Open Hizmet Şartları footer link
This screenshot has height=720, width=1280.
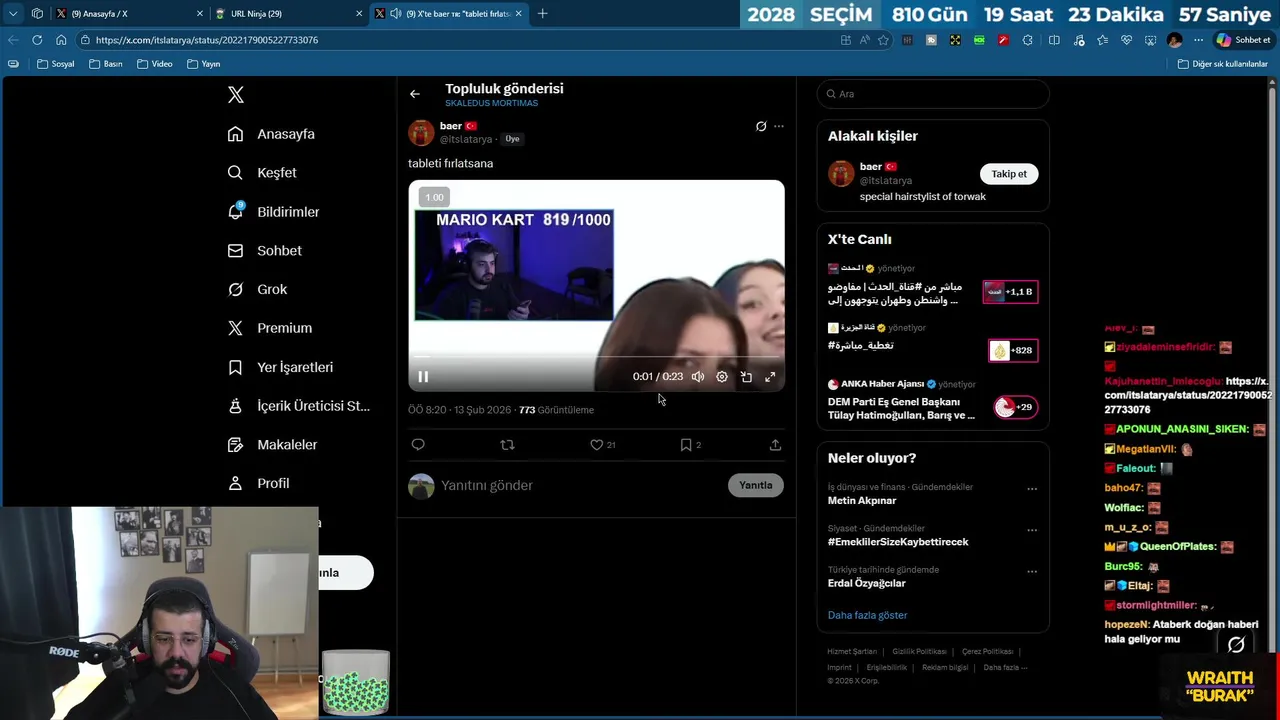852,652
